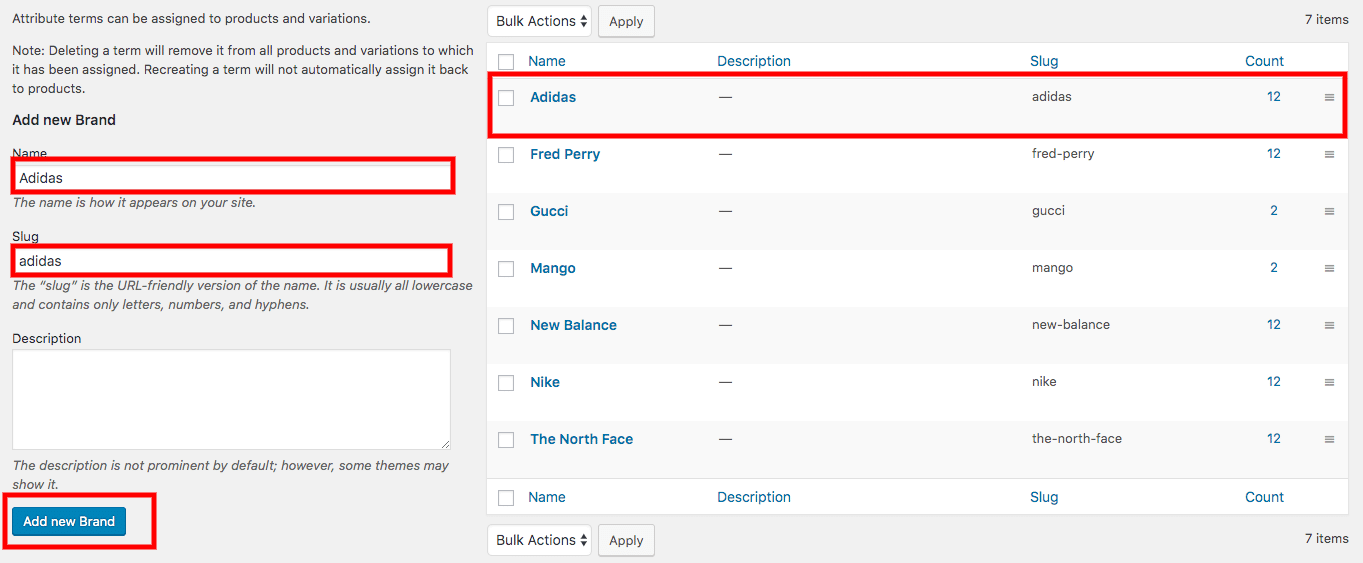The image size is (1363, 563).
Task: Open the Mango brand term
Action: tap(553, 268)
